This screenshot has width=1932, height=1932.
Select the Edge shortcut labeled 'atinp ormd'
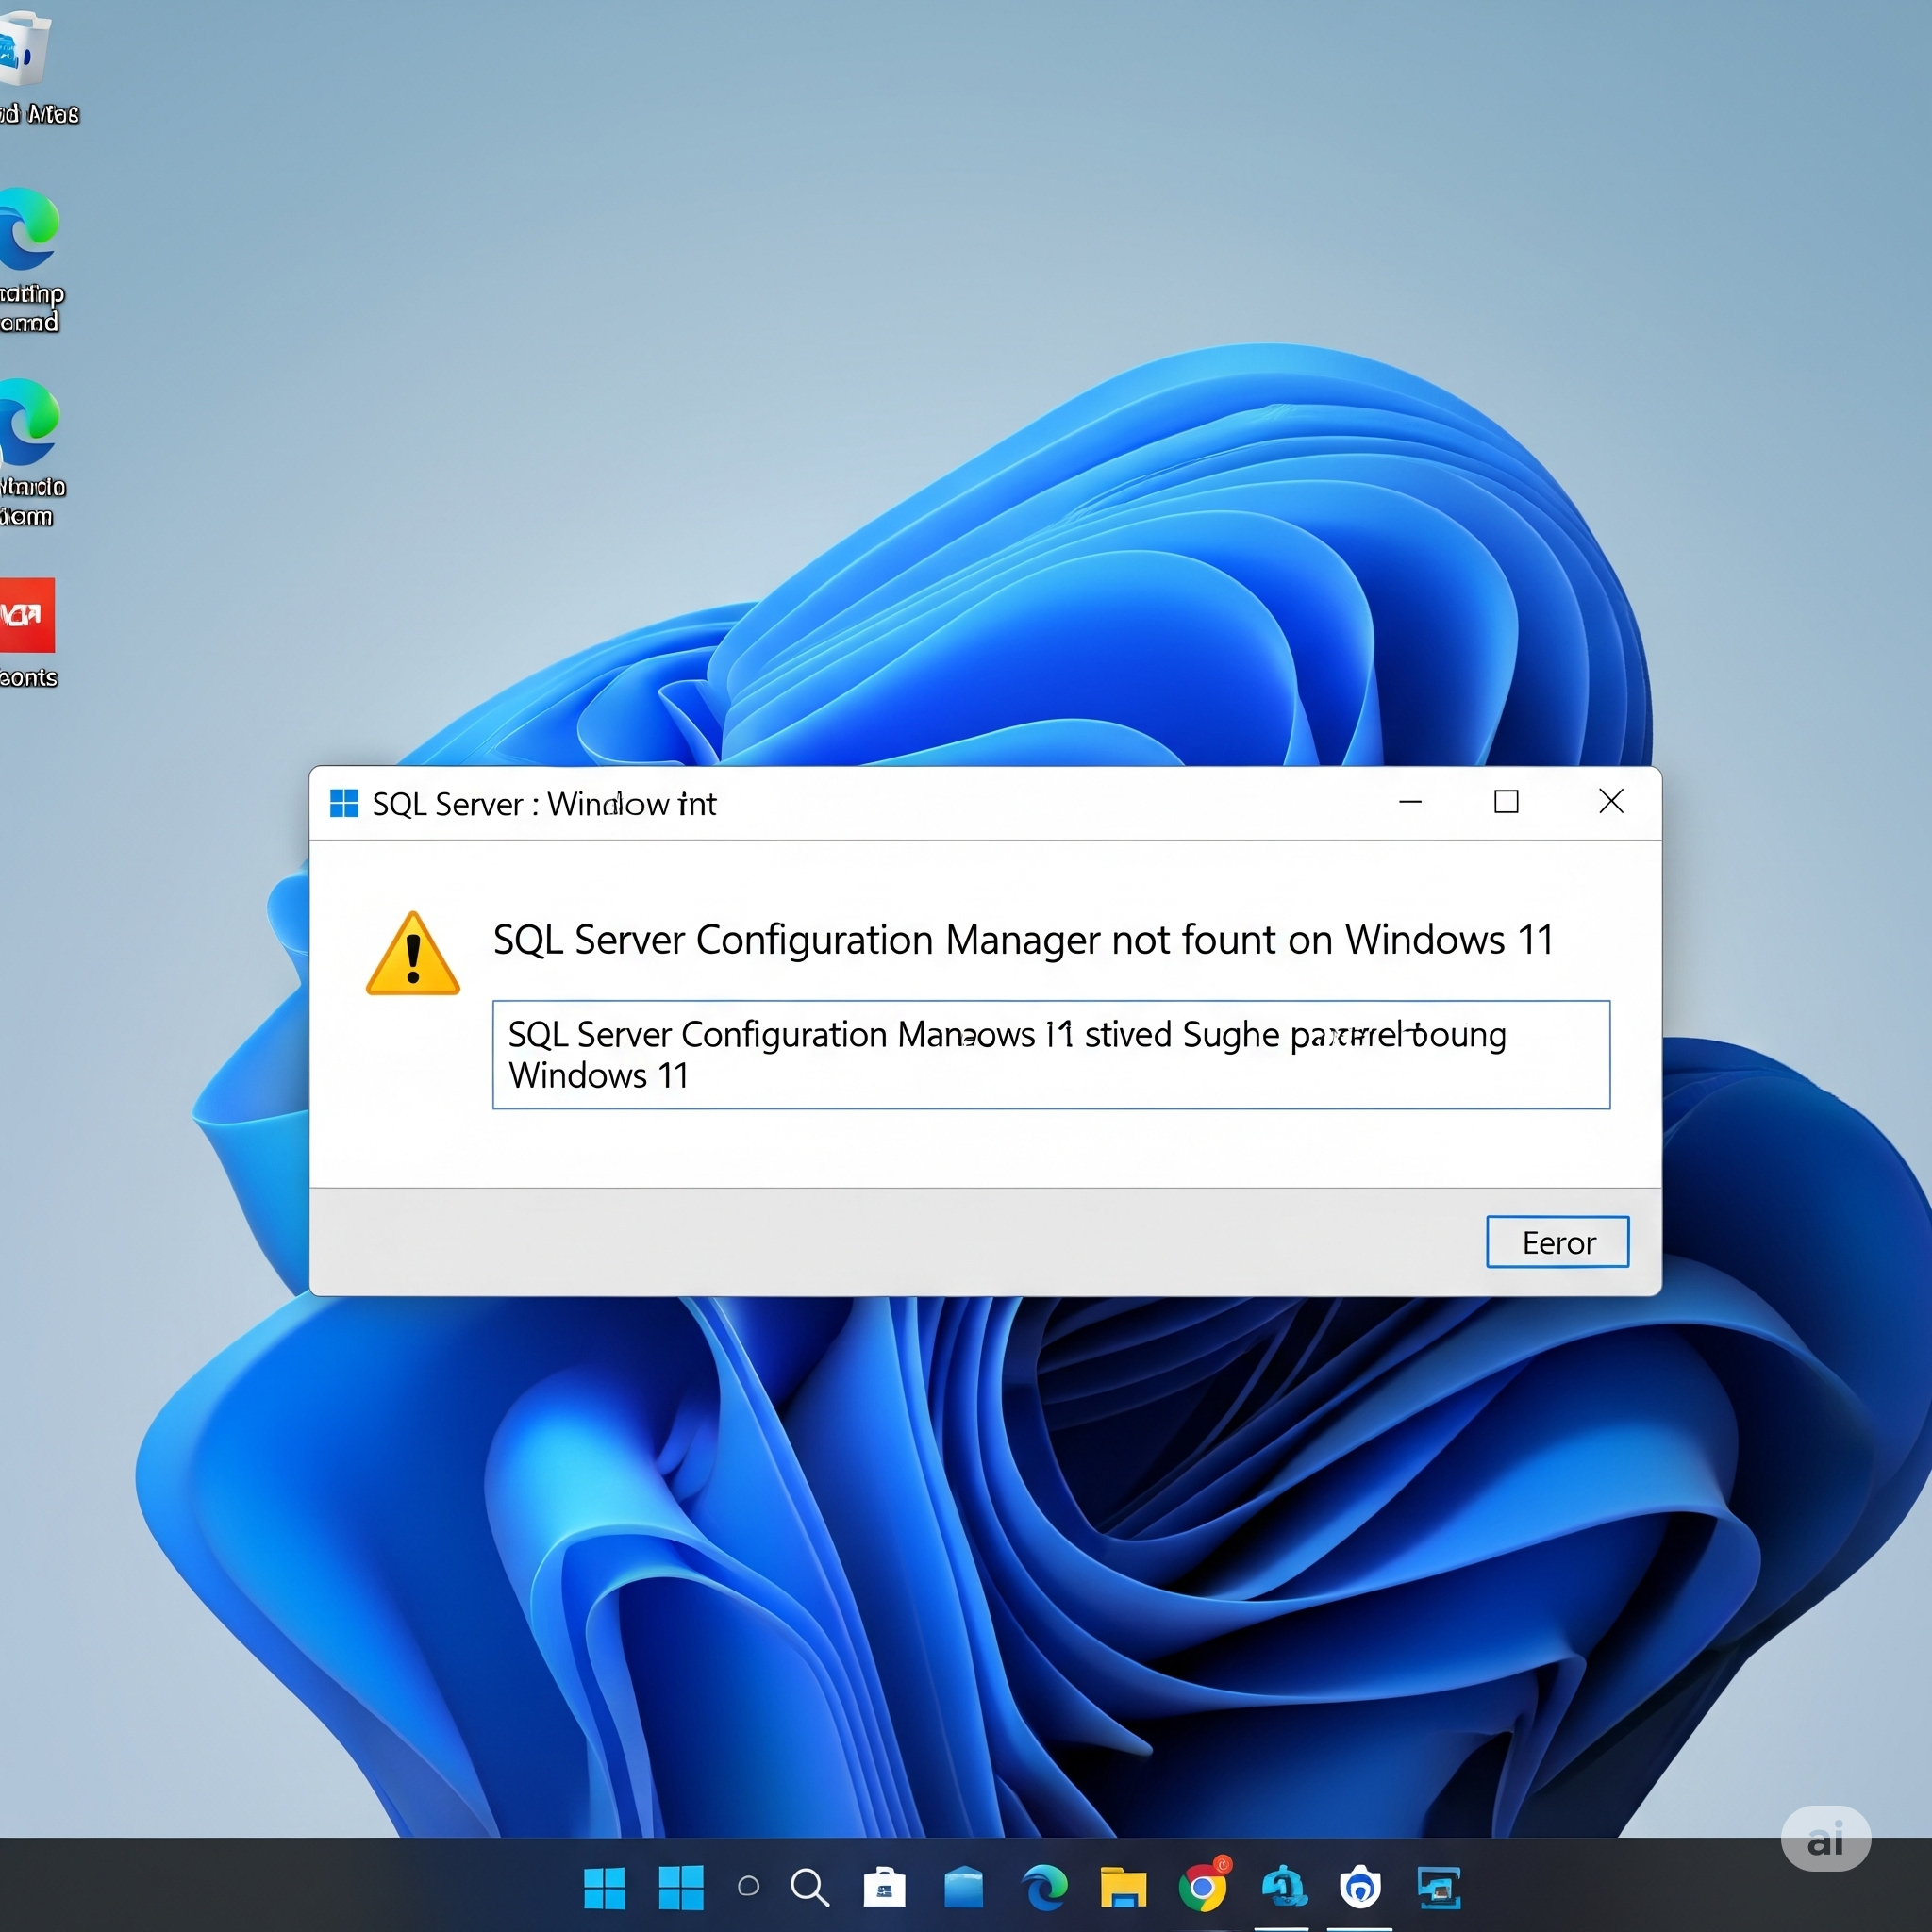30,260
